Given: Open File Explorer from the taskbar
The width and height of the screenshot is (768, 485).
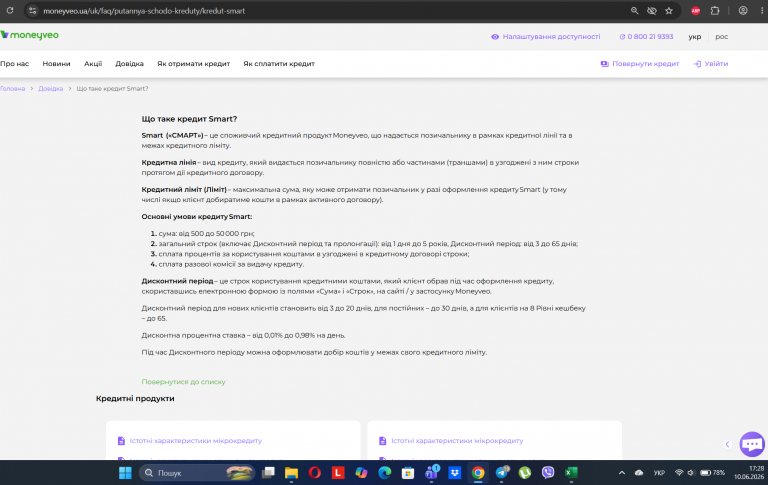Looking at the screenshot, I should point(291,473).
